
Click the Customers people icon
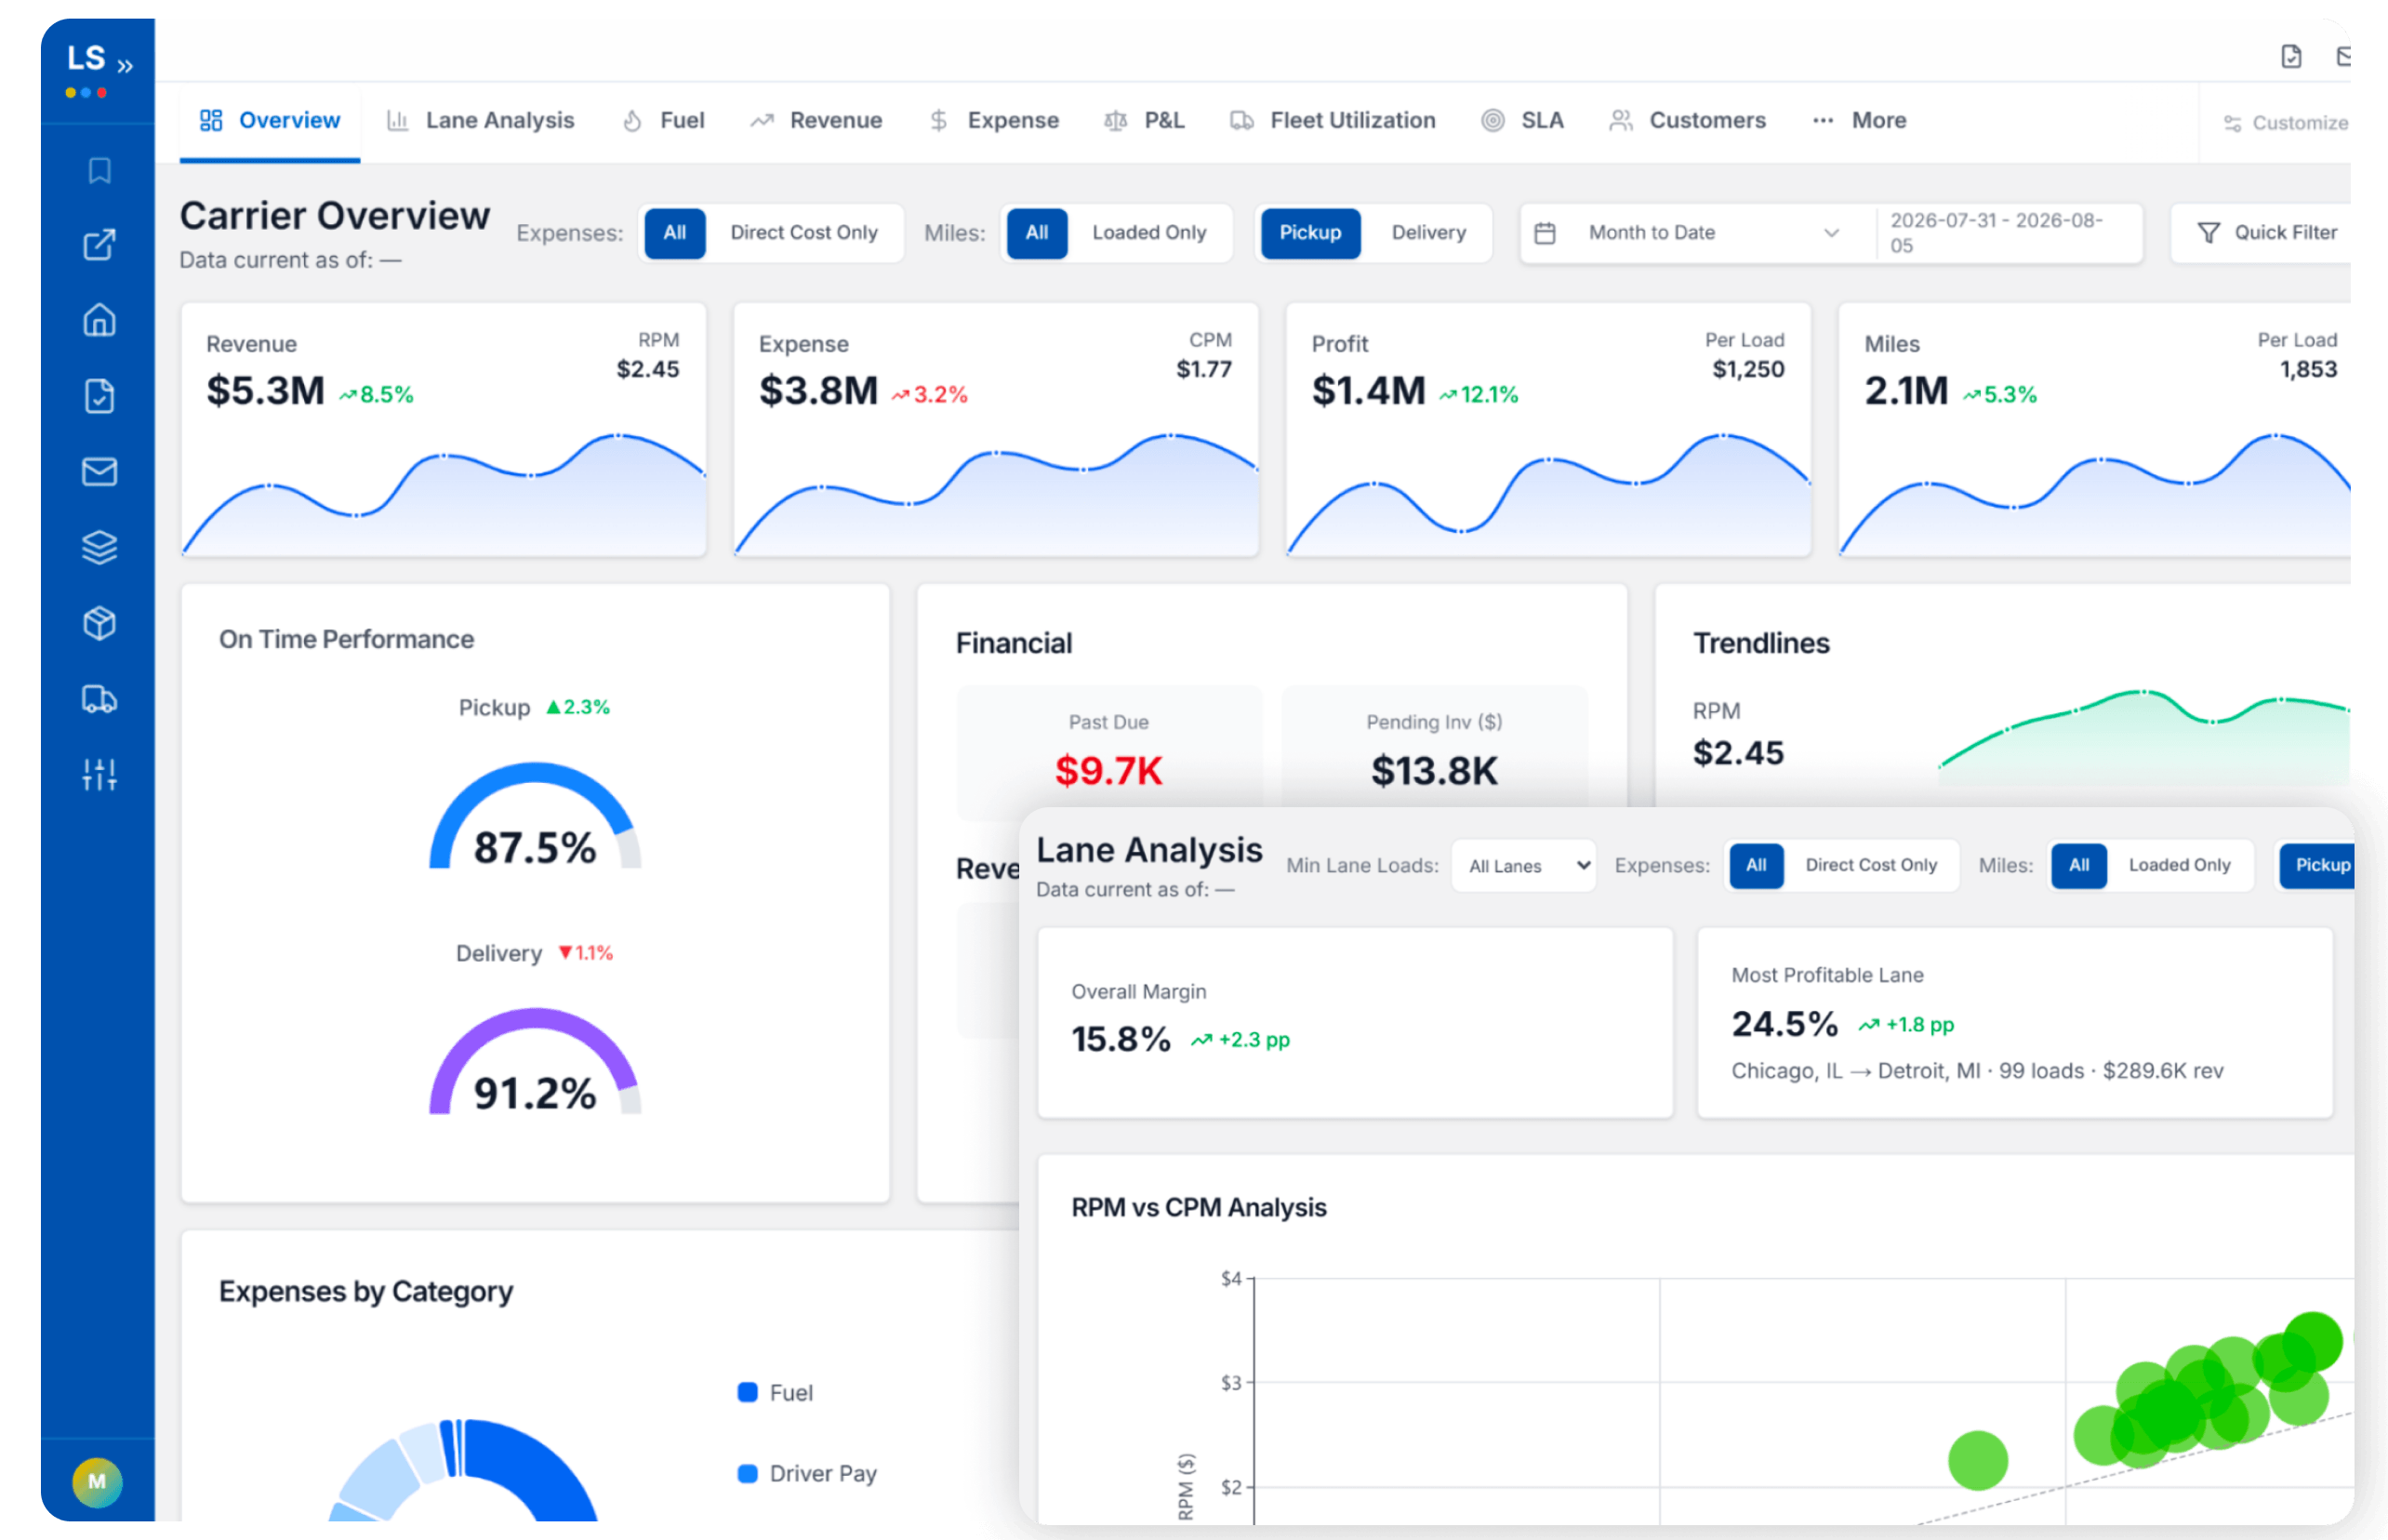coord(1621,120)
